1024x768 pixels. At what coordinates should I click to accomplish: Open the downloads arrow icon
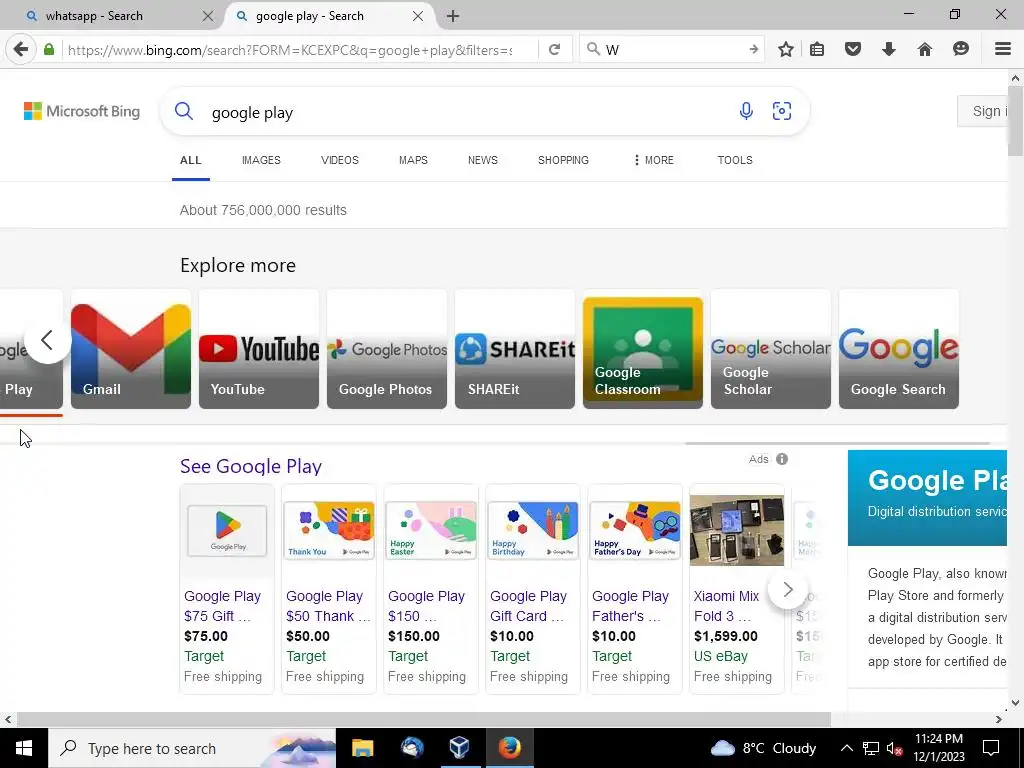click(889, 49)
